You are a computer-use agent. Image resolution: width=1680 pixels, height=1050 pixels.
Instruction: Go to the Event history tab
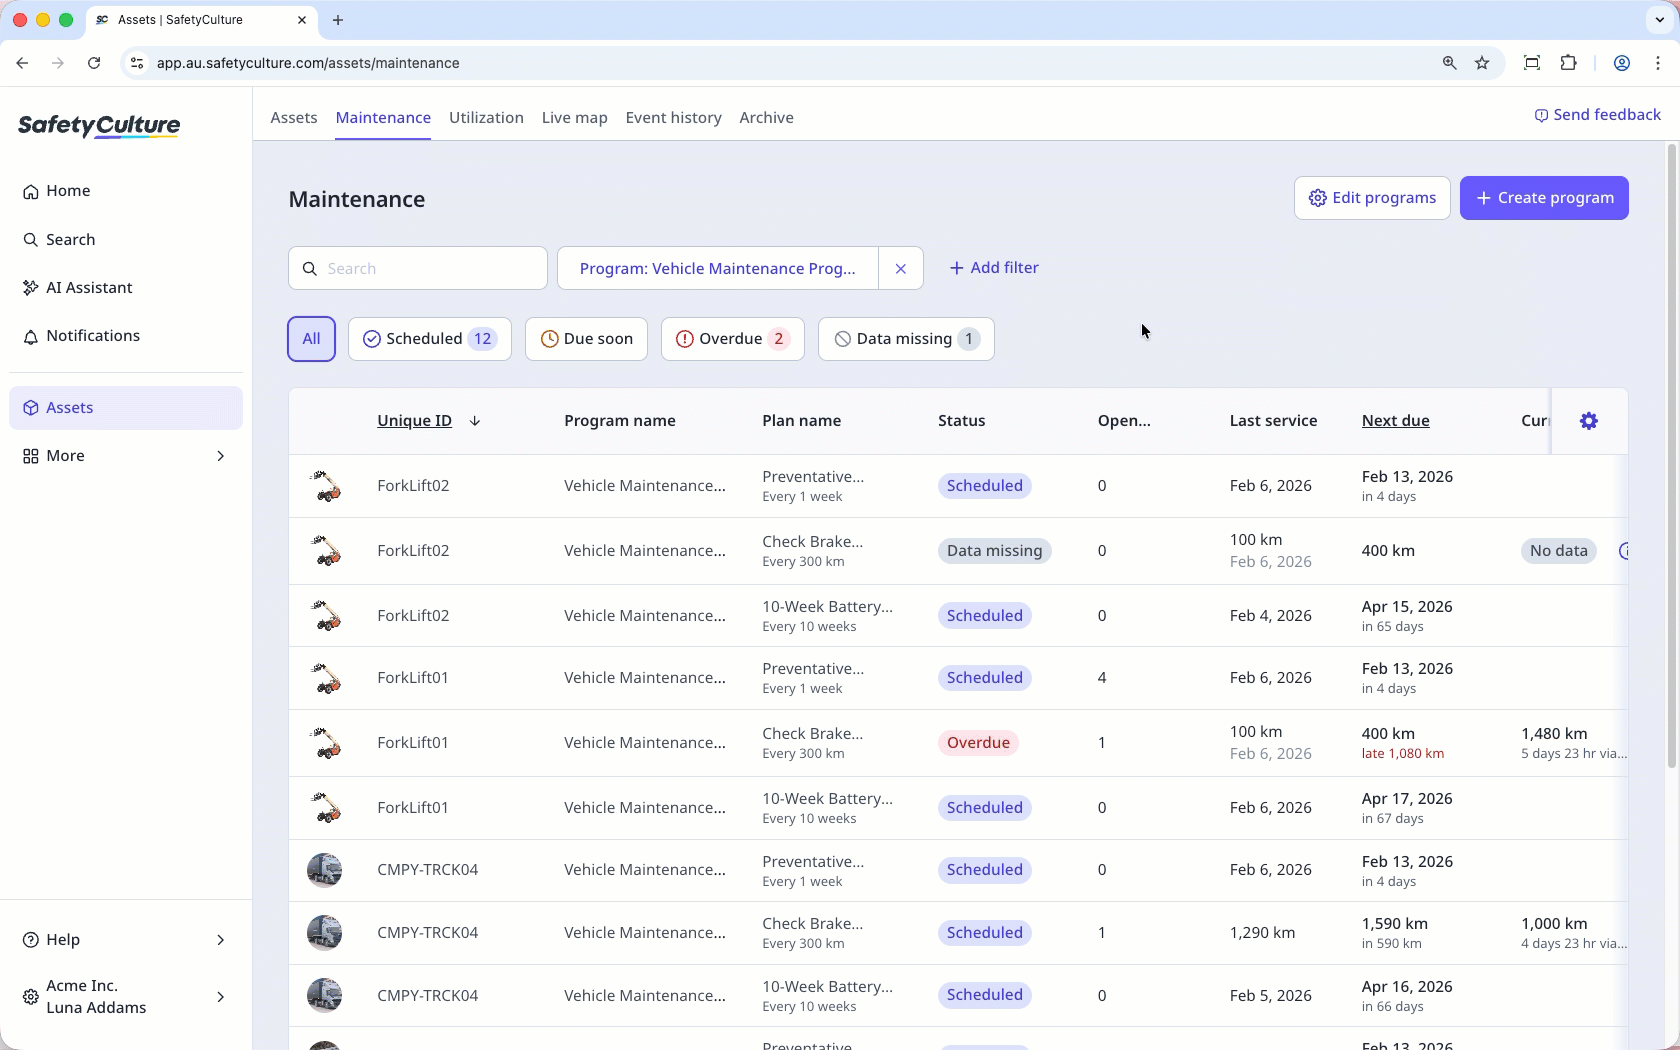click(x=673, y=118)
